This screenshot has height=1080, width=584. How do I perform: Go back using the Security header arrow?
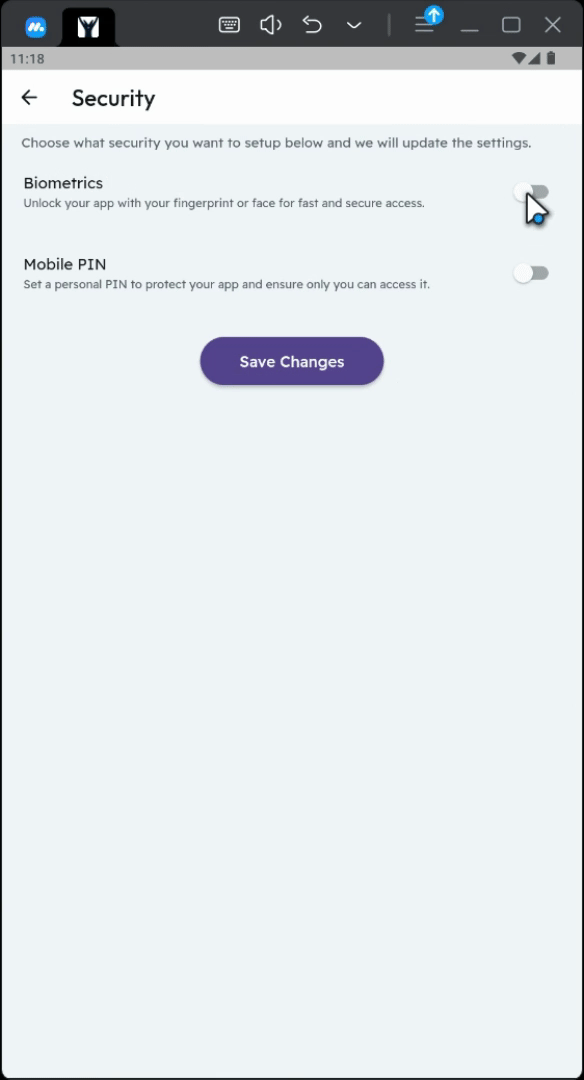click(29, 98)
